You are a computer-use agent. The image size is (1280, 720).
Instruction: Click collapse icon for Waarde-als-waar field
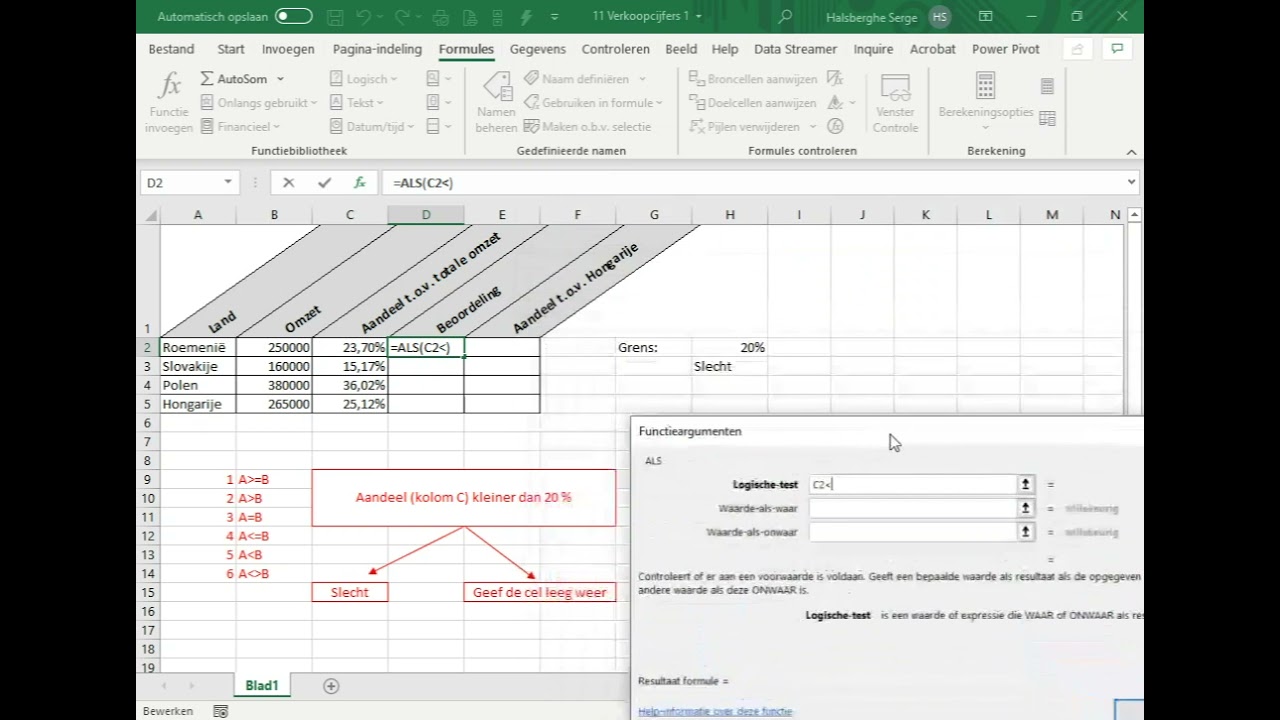click(1025, 508)
